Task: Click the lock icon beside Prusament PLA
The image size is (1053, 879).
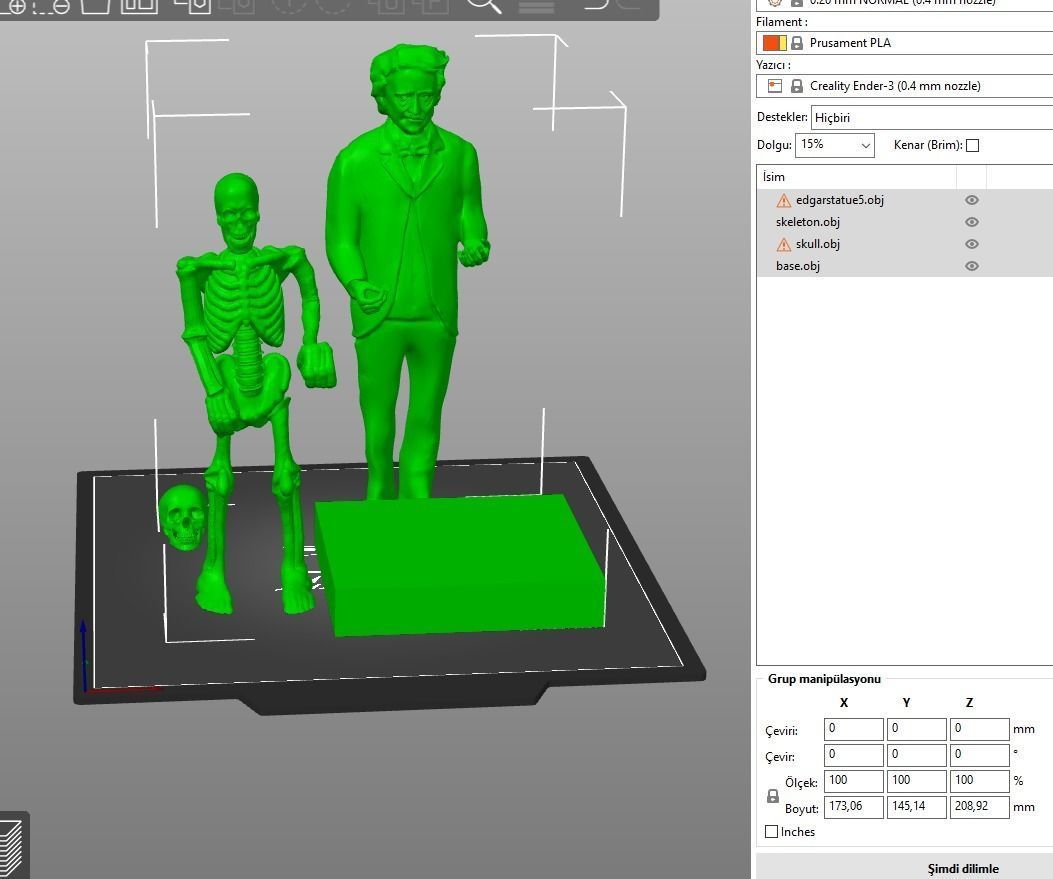Action: pyautogui.click(x=796, y=43)
